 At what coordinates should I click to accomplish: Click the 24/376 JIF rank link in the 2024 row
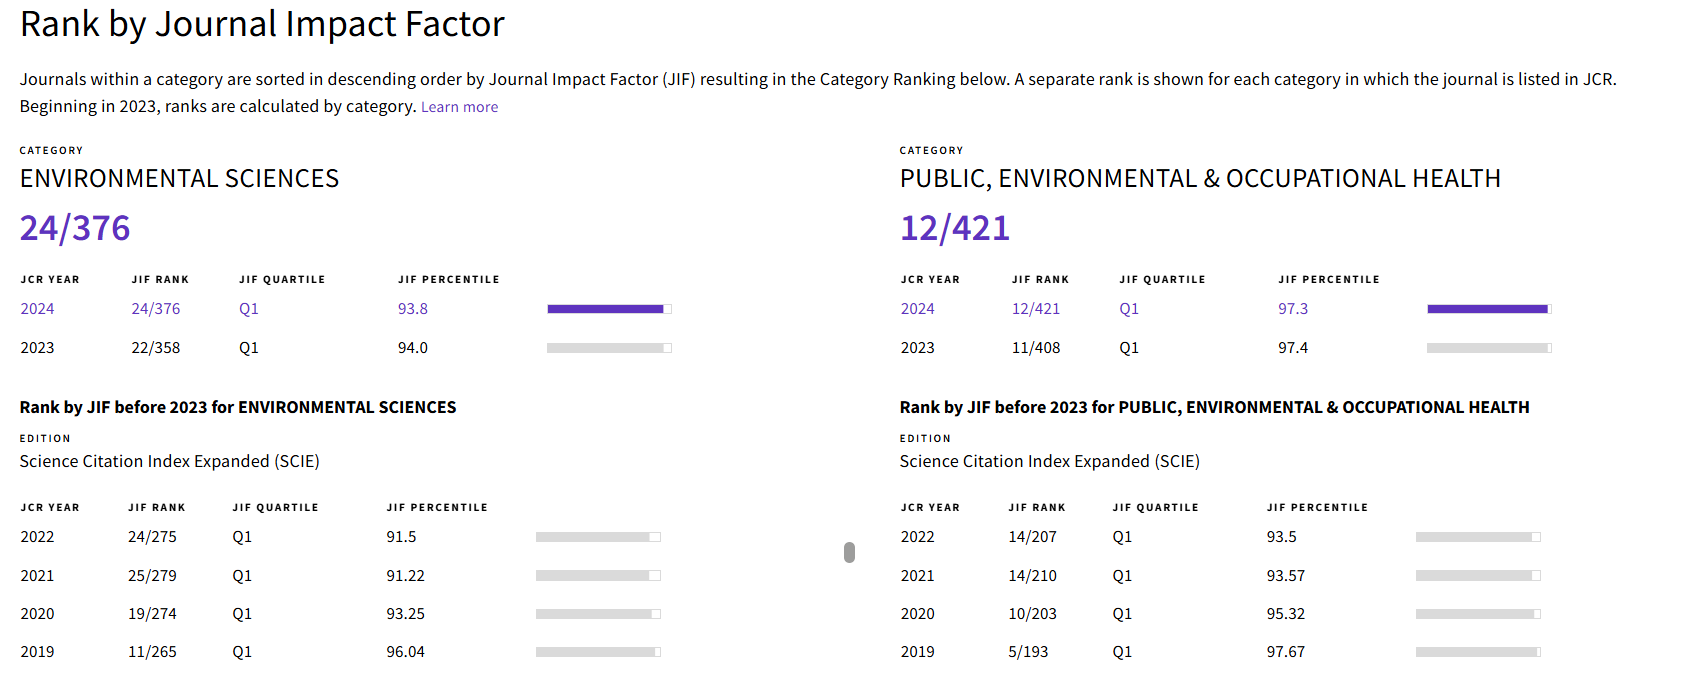[x=156, y=309]
